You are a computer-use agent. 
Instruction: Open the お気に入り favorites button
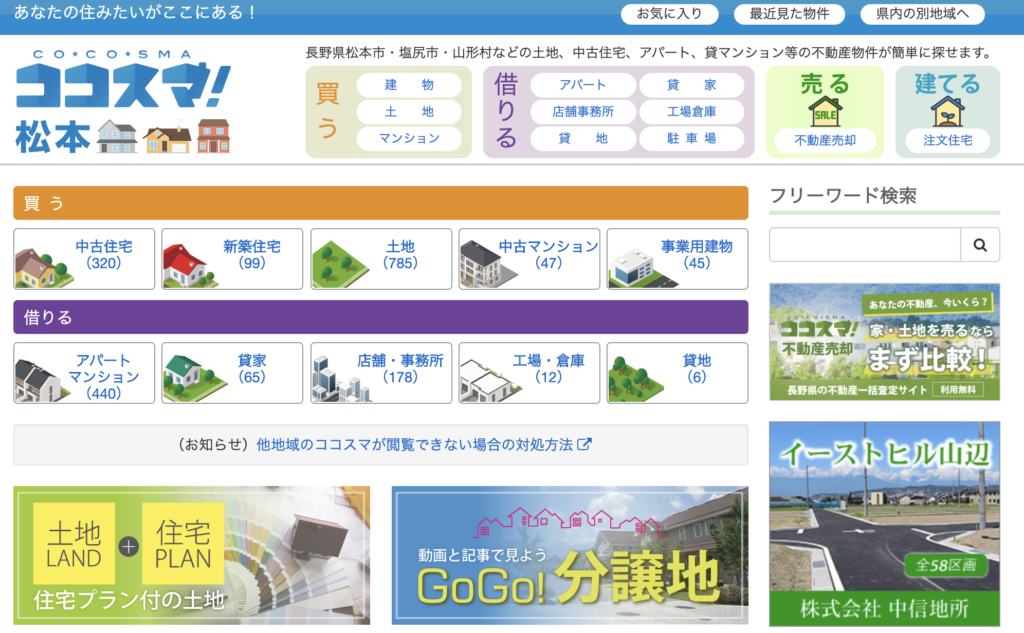pyautogui.click(x=669, y=13)
